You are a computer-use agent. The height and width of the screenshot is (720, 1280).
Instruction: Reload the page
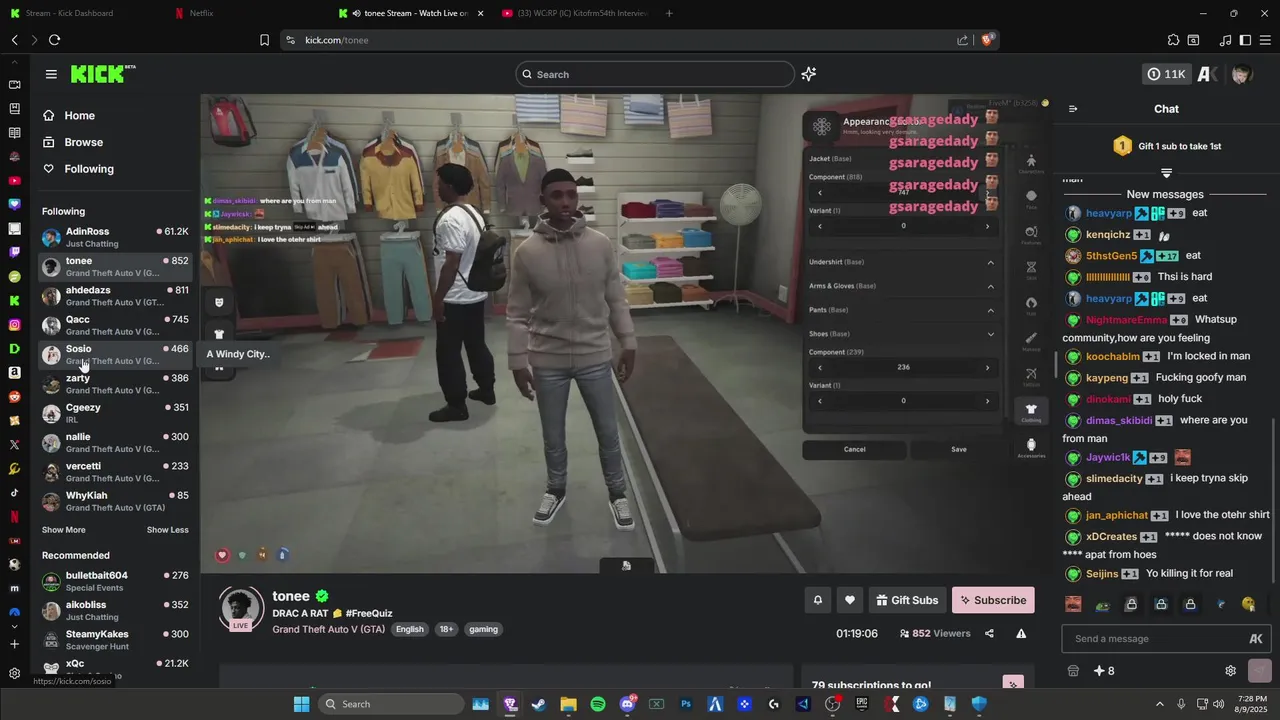click(x=54, y=40)
